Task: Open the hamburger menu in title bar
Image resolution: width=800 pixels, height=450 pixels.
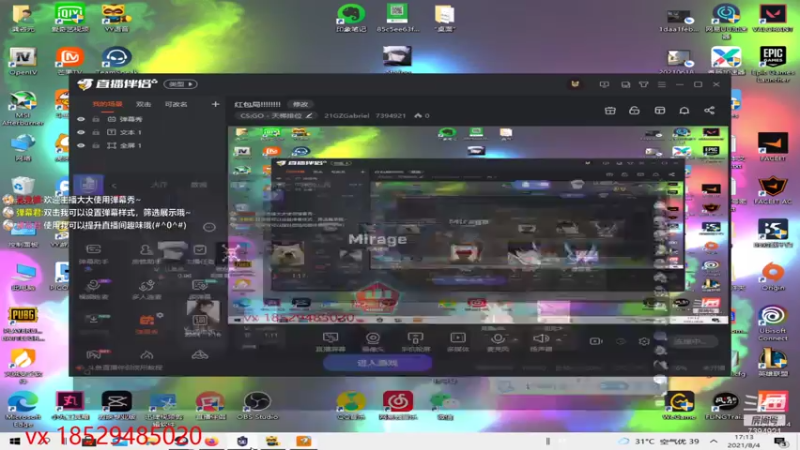Action: click(x=662, y=84)
